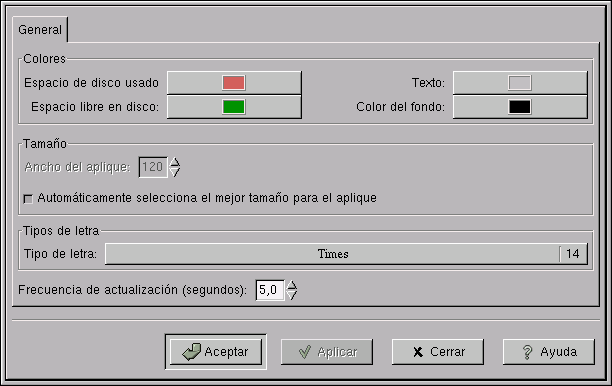Click the X icon on Cerrar
Viewport: 612px width, 386px height.
418,352
